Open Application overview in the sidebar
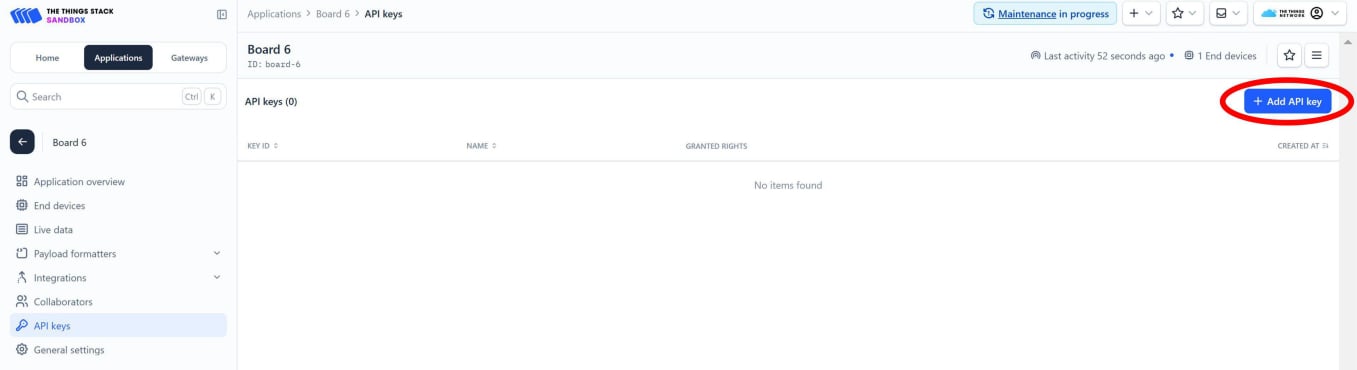Viewport: 1357px width, 370px height. tap(118, 182)
